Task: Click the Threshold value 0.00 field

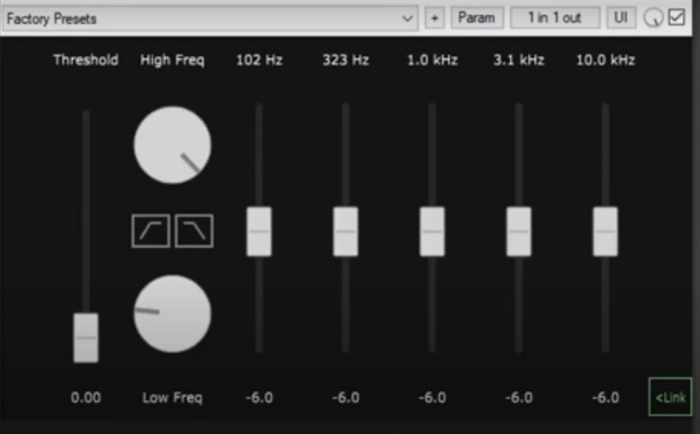Action: point(86,397)
